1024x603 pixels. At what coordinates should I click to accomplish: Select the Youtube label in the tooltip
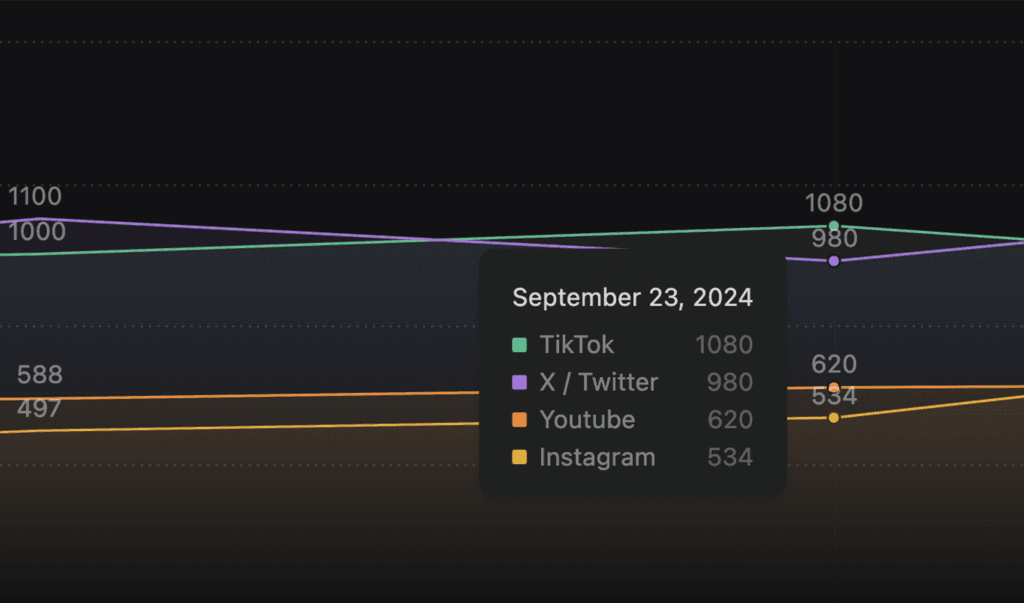point(587,420)
